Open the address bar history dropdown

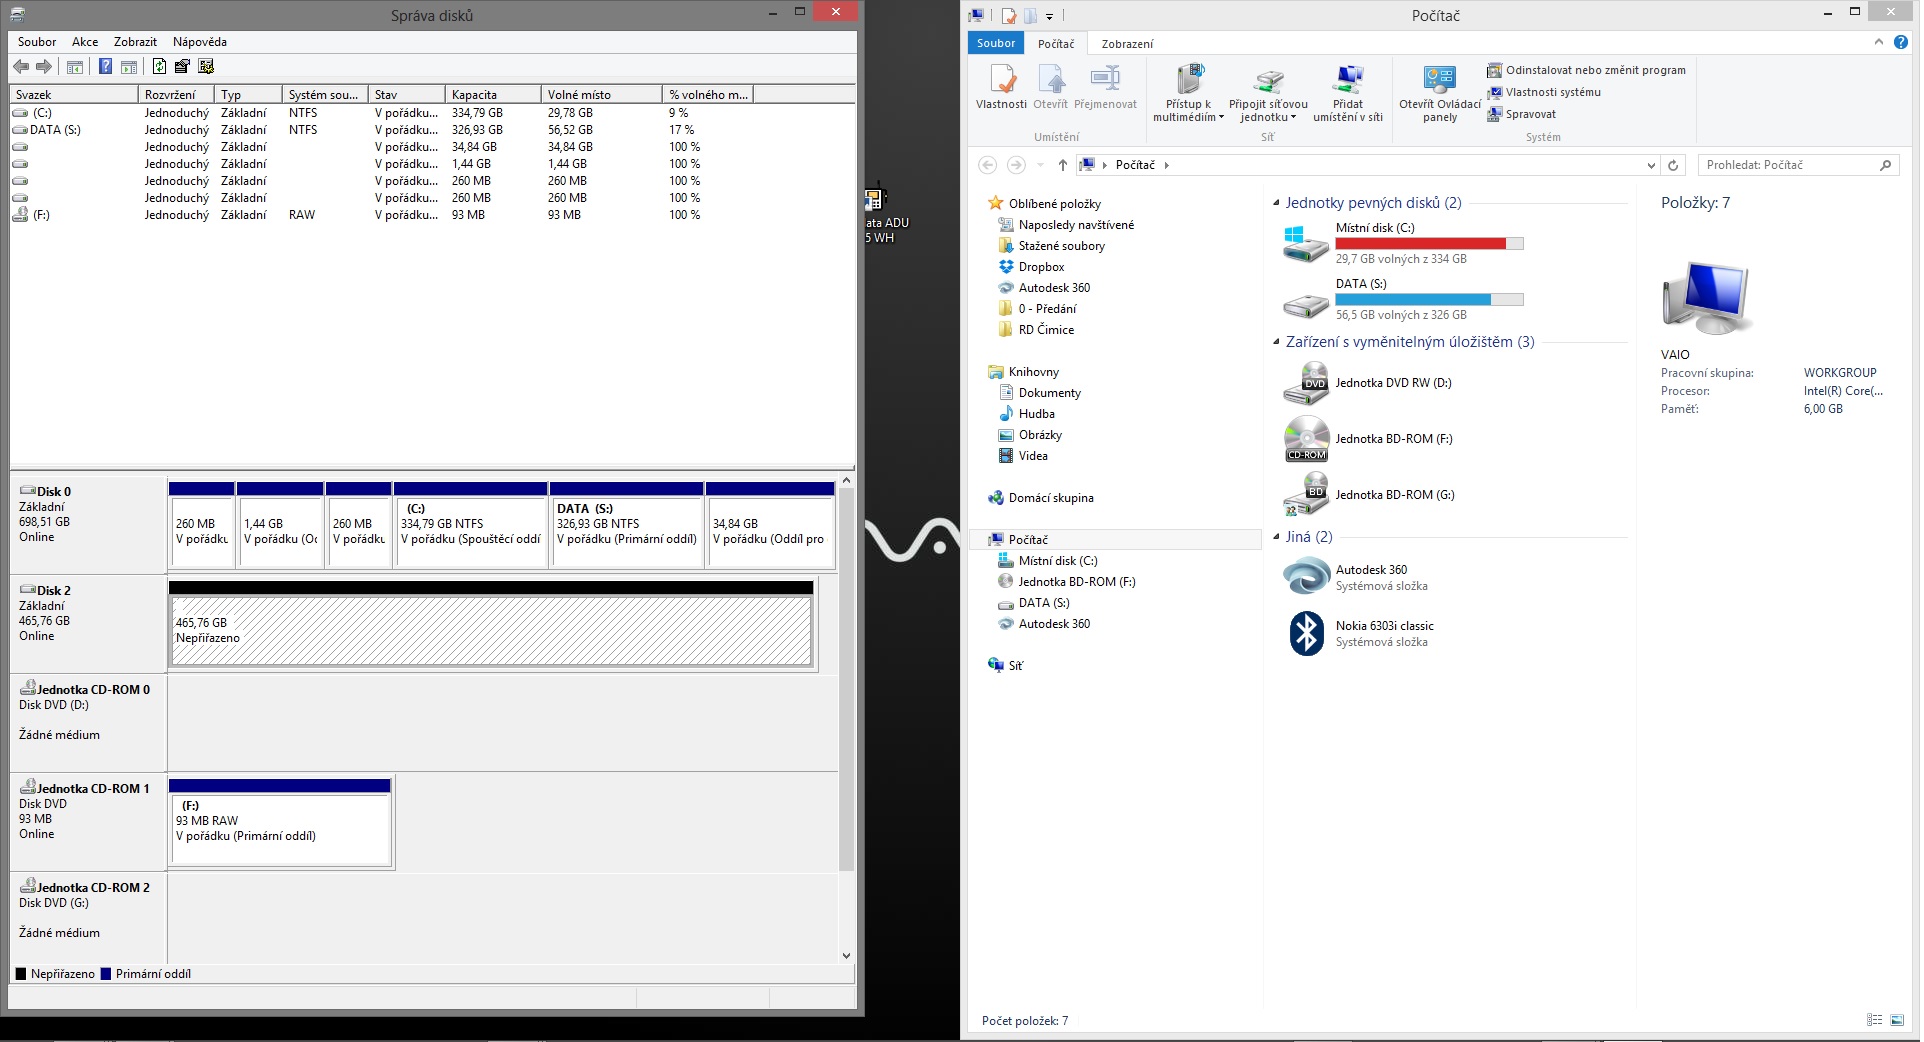pos(1650,165)
